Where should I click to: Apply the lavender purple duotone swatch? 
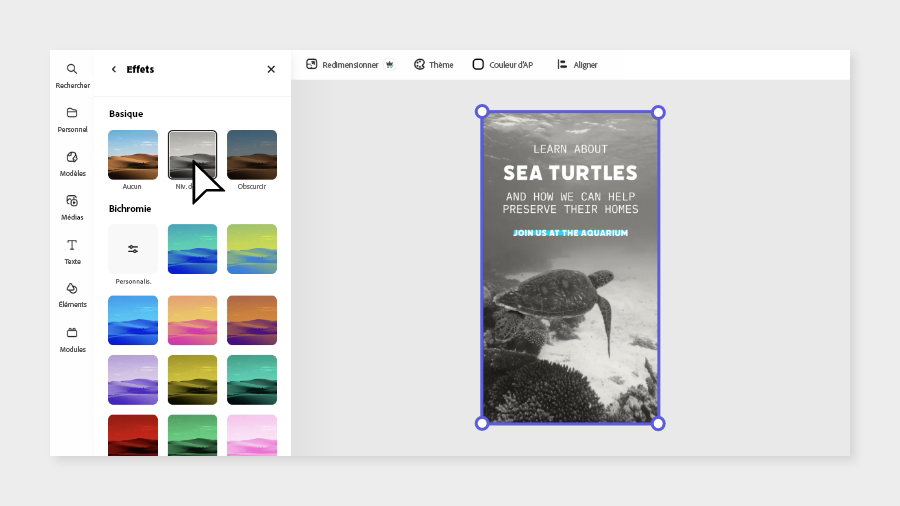tap(133, 380)
